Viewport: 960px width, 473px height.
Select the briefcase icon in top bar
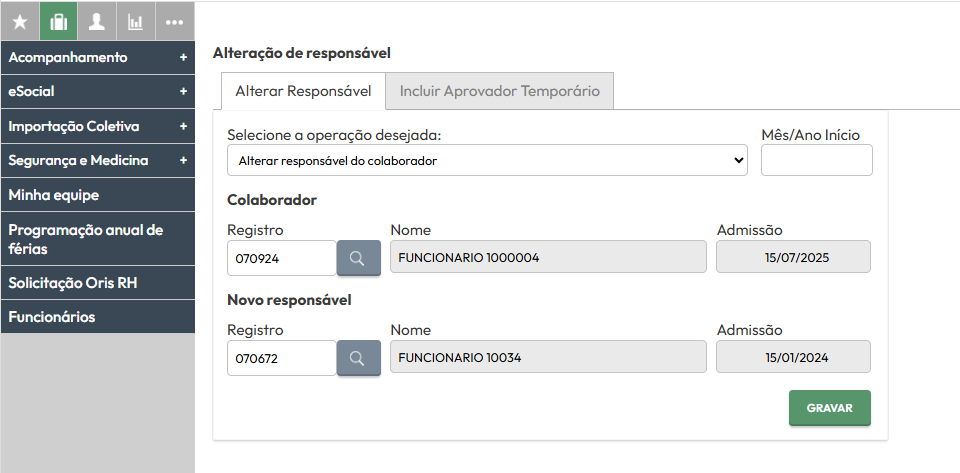point(59,22)
